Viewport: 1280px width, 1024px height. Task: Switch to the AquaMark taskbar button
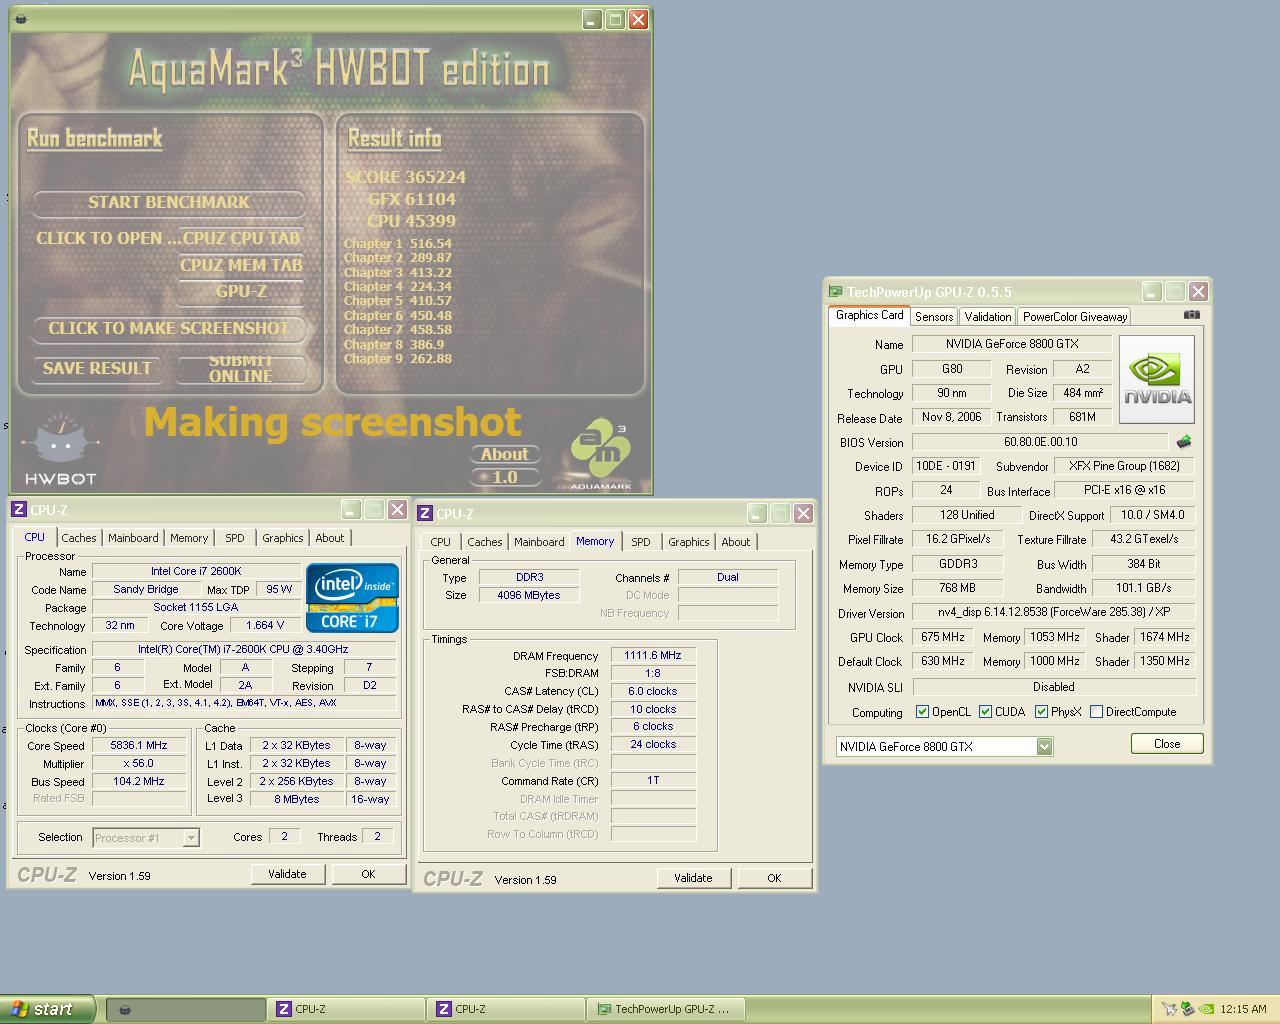pos(185,1009)
